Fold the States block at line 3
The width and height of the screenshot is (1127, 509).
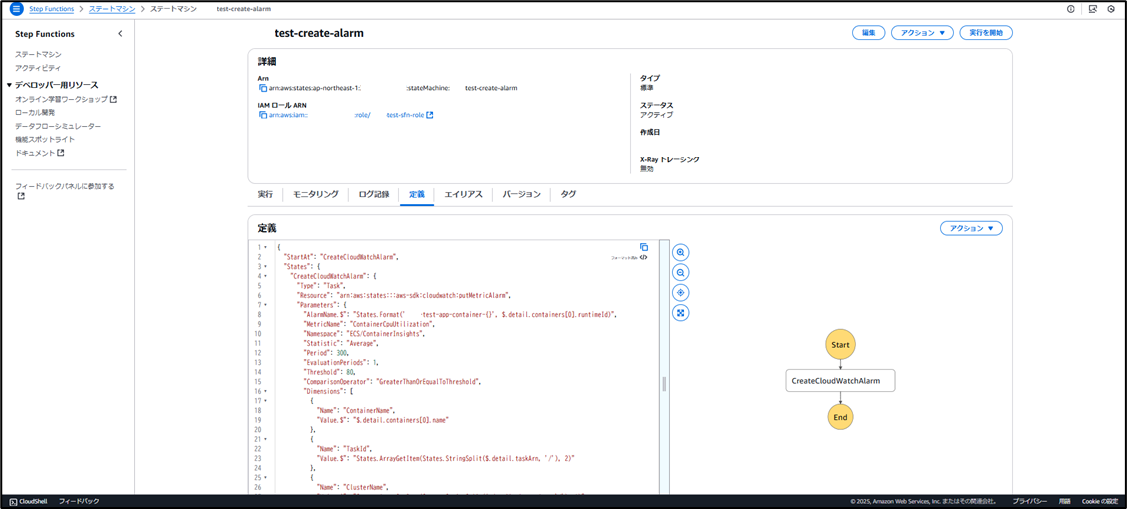(265, 267)
